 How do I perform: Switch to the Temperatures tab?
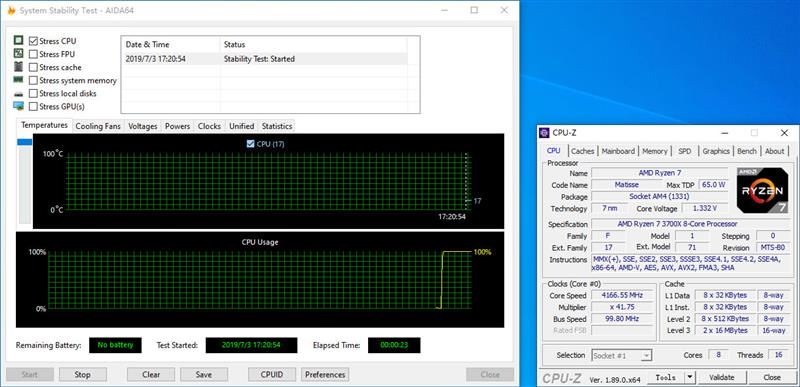[44, 125]
